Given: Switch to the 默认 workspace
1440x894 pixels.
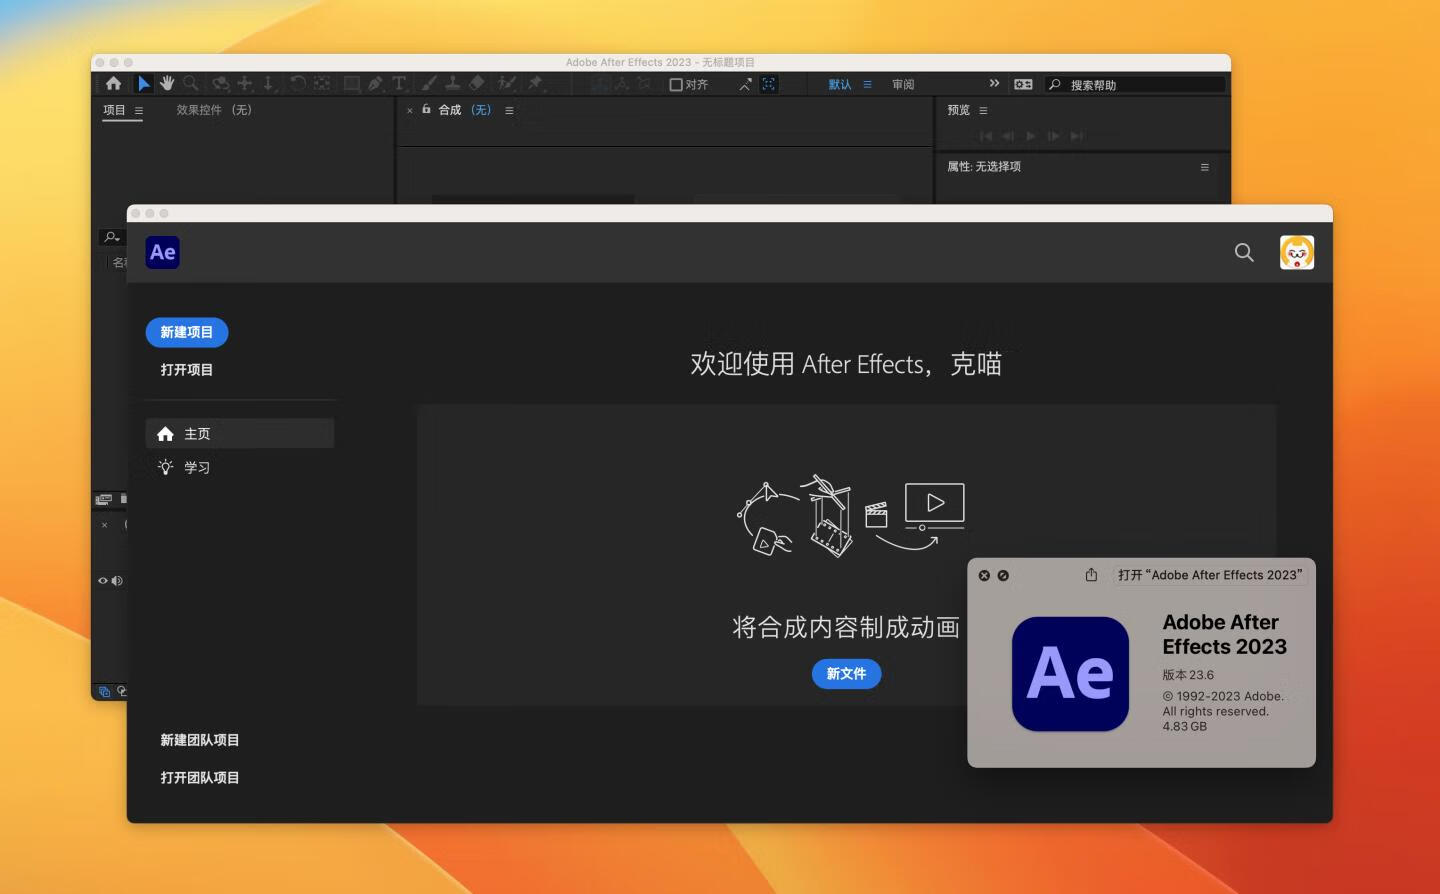Looking at the screenshot, I should pyautogui.click(x=840, y=85).
